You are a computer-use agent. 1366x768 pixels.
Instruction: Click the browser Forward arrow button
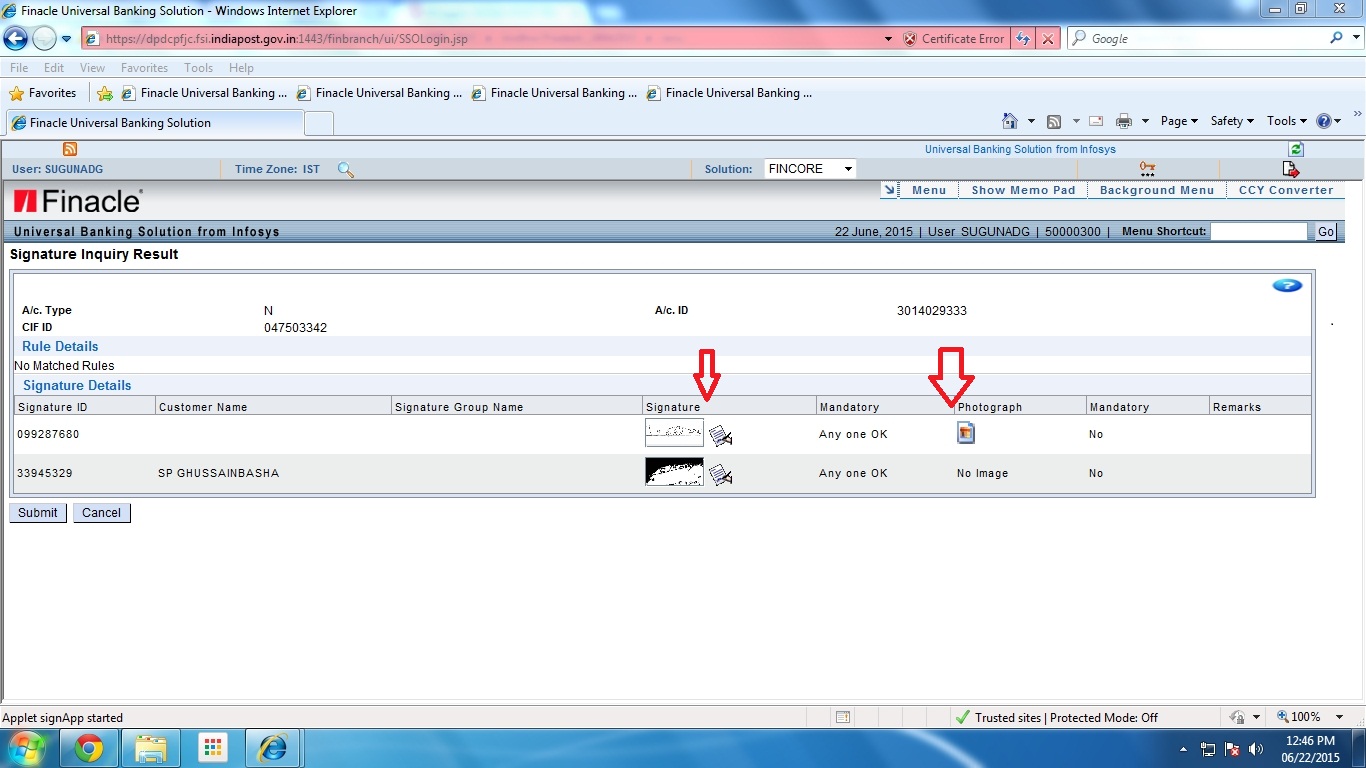pos(44,38)
